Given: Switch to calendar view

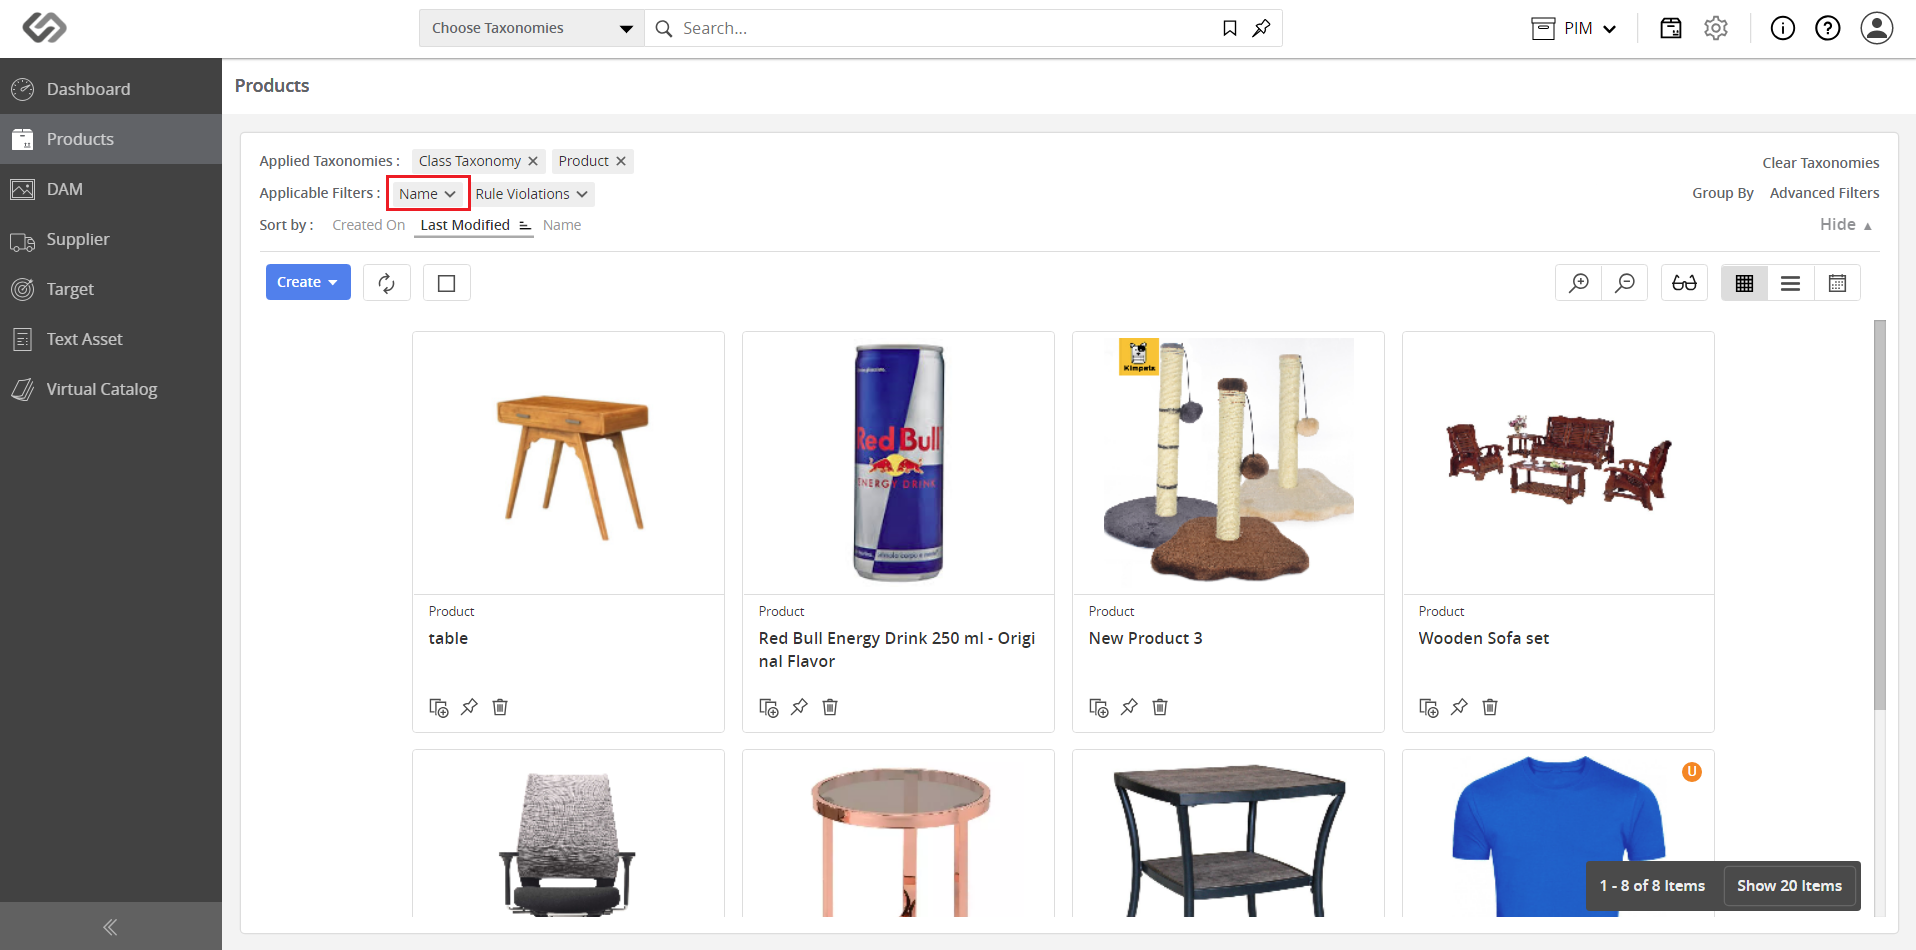Looking at the screenshot, I should click(x=1837, y=283).
